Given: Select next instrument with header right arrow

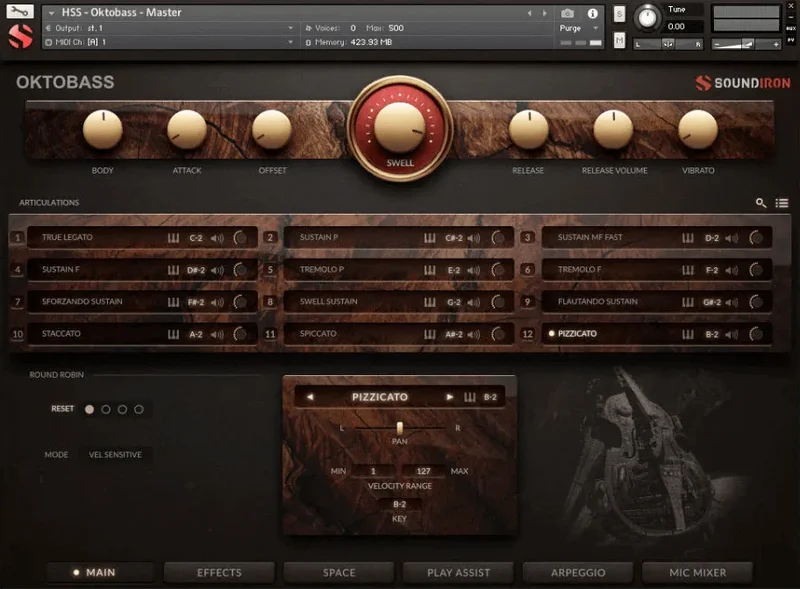Looking at the screenshot, I should pyautogui.click(x=545, y=13).
